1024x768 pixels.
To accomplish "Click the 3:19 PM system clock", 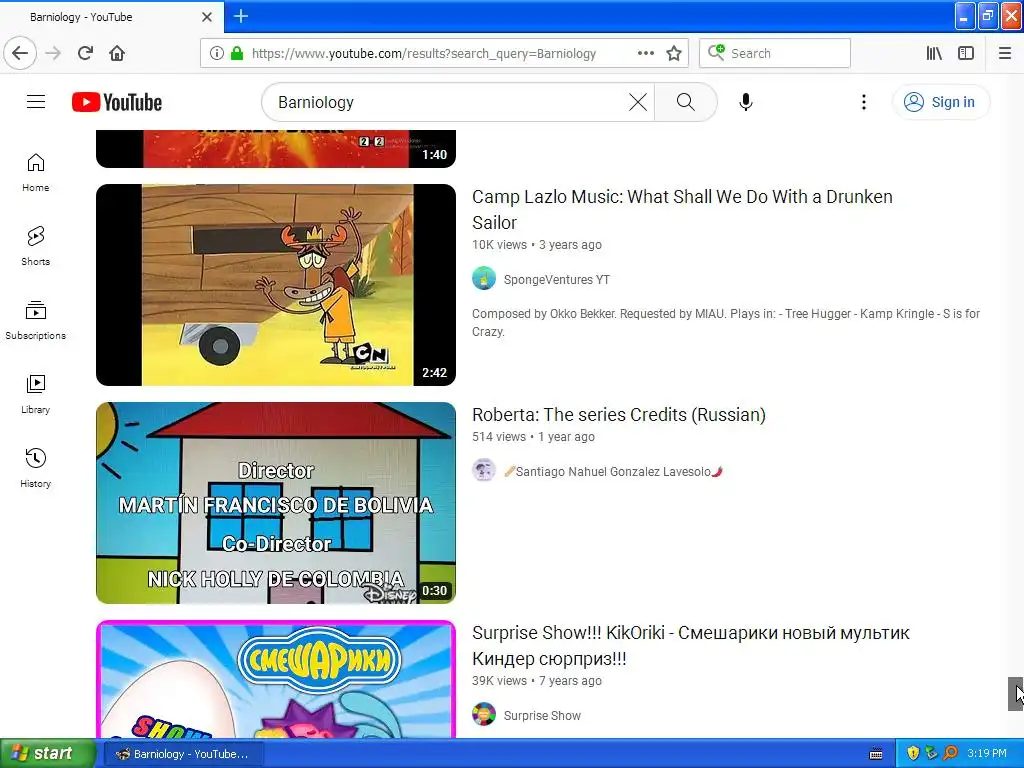I will [987, 754].
